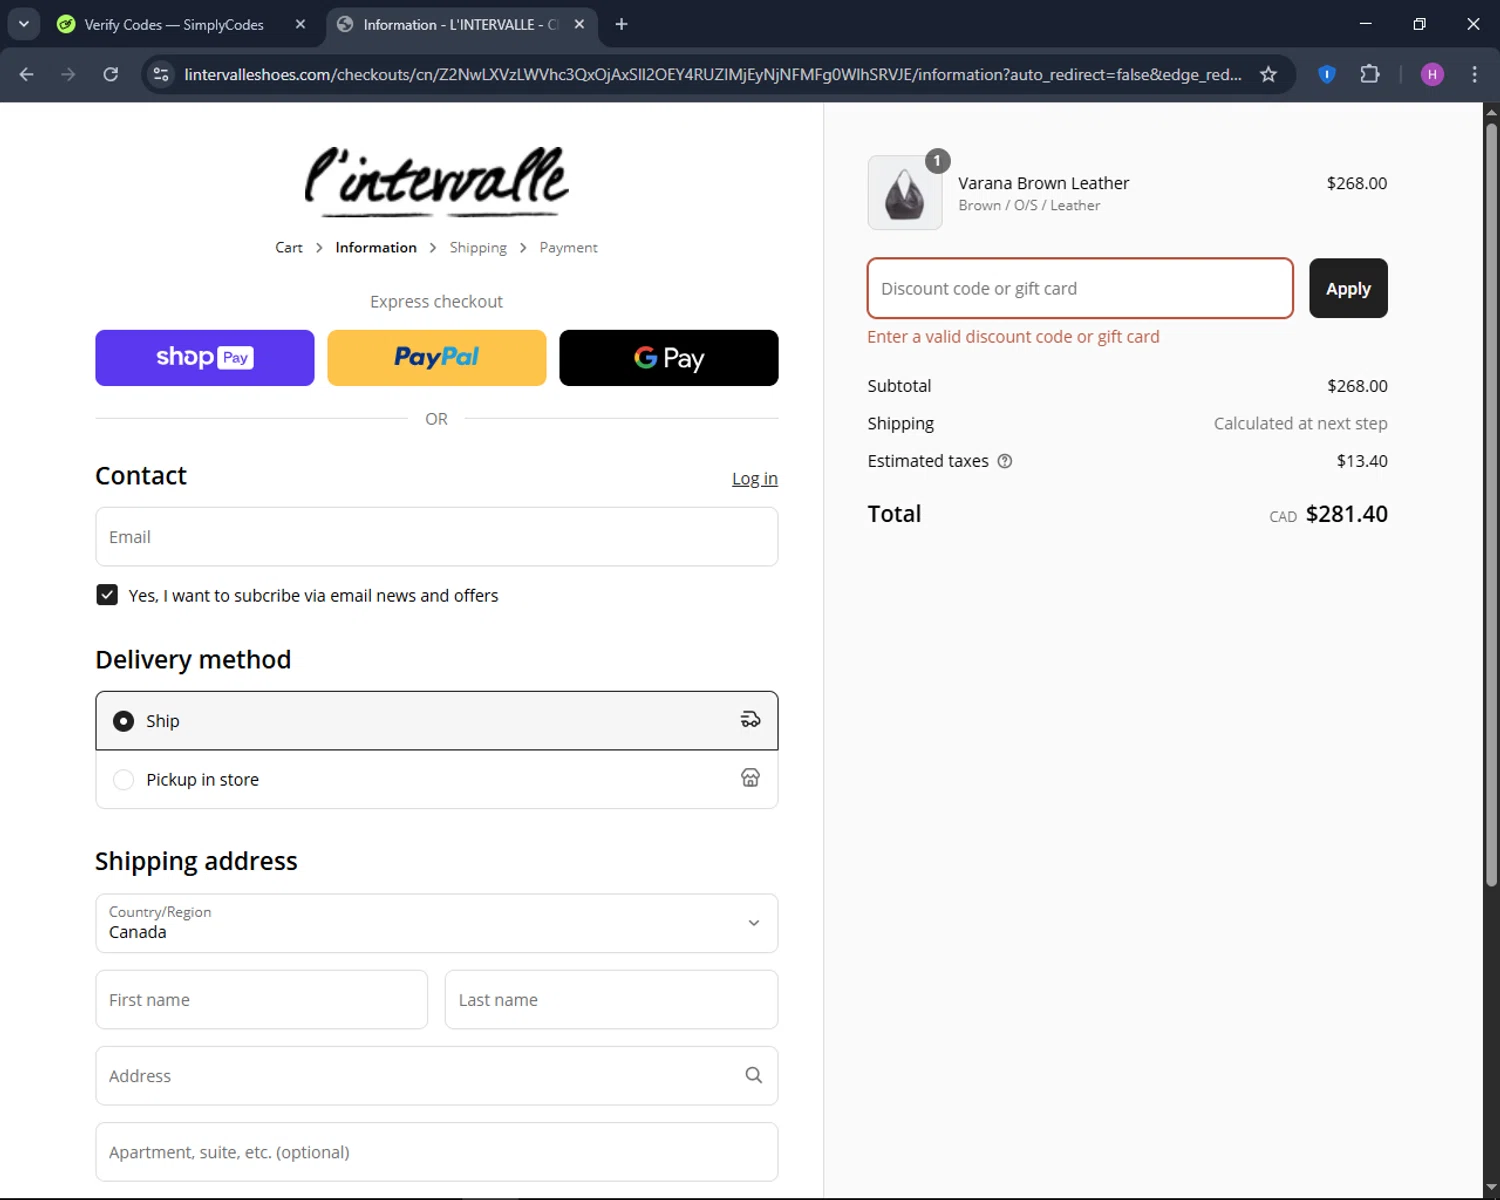The width and height of the screenshot is (1500, 1200).
Task: Click 'Calculated at next step' shipping text
Action: click(x=1300, y=423)
